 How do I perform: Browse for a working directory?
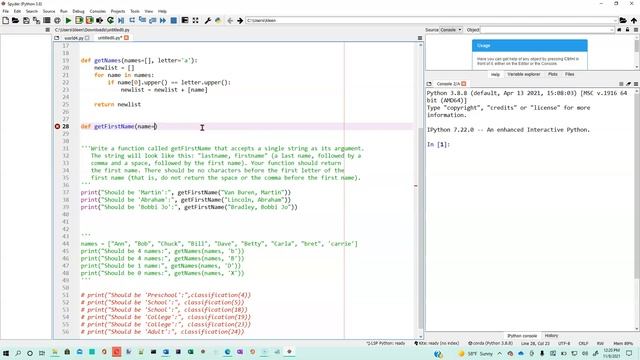tap(623, 20)
